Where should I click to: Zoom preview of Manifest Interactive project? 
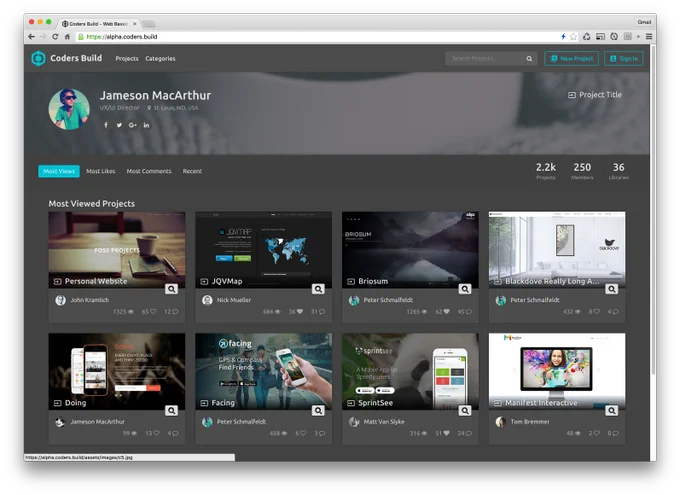pos(611,410)
